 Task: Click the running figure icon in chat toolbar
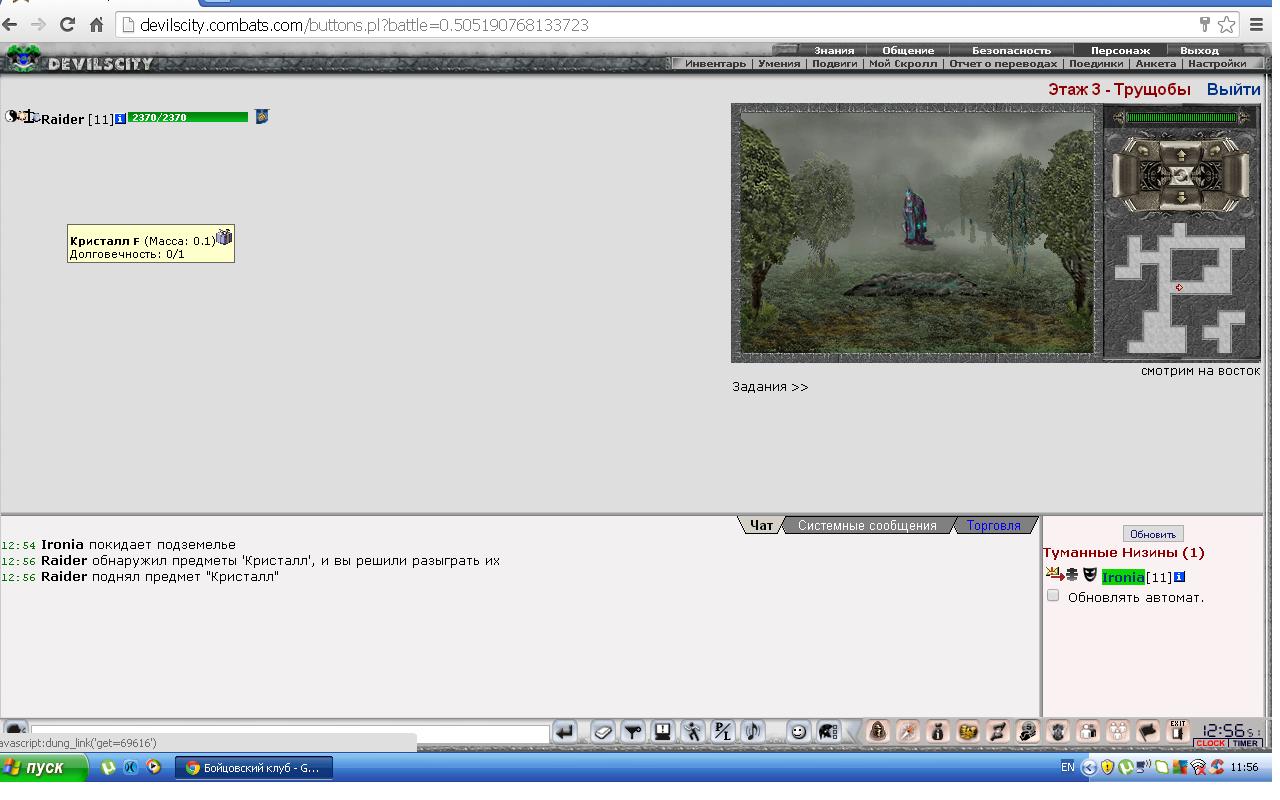(x=693, y=732)
